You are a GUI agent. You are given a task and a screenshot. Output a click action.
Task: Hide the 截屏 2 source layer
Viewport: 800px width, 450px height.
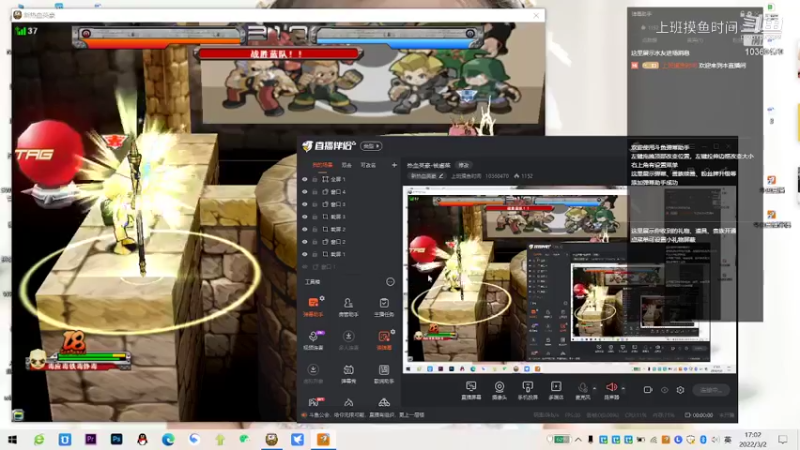tap(305, 229)
